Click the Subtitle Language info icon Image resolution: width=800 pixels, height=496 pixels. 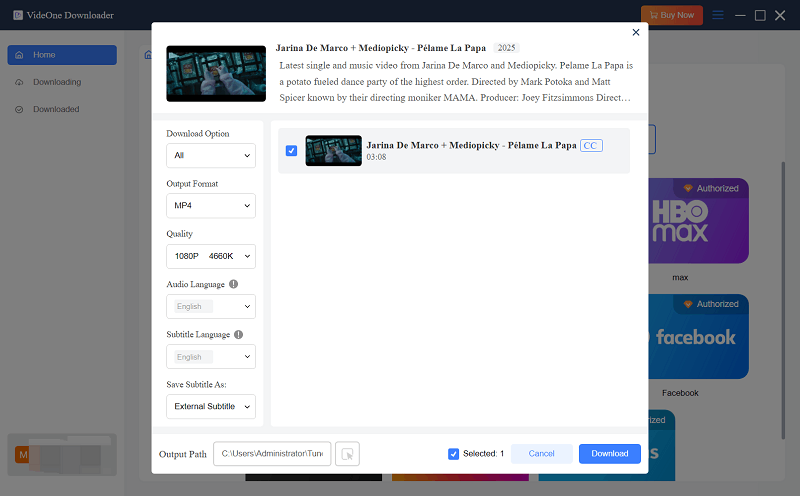[x=239, y=334]
